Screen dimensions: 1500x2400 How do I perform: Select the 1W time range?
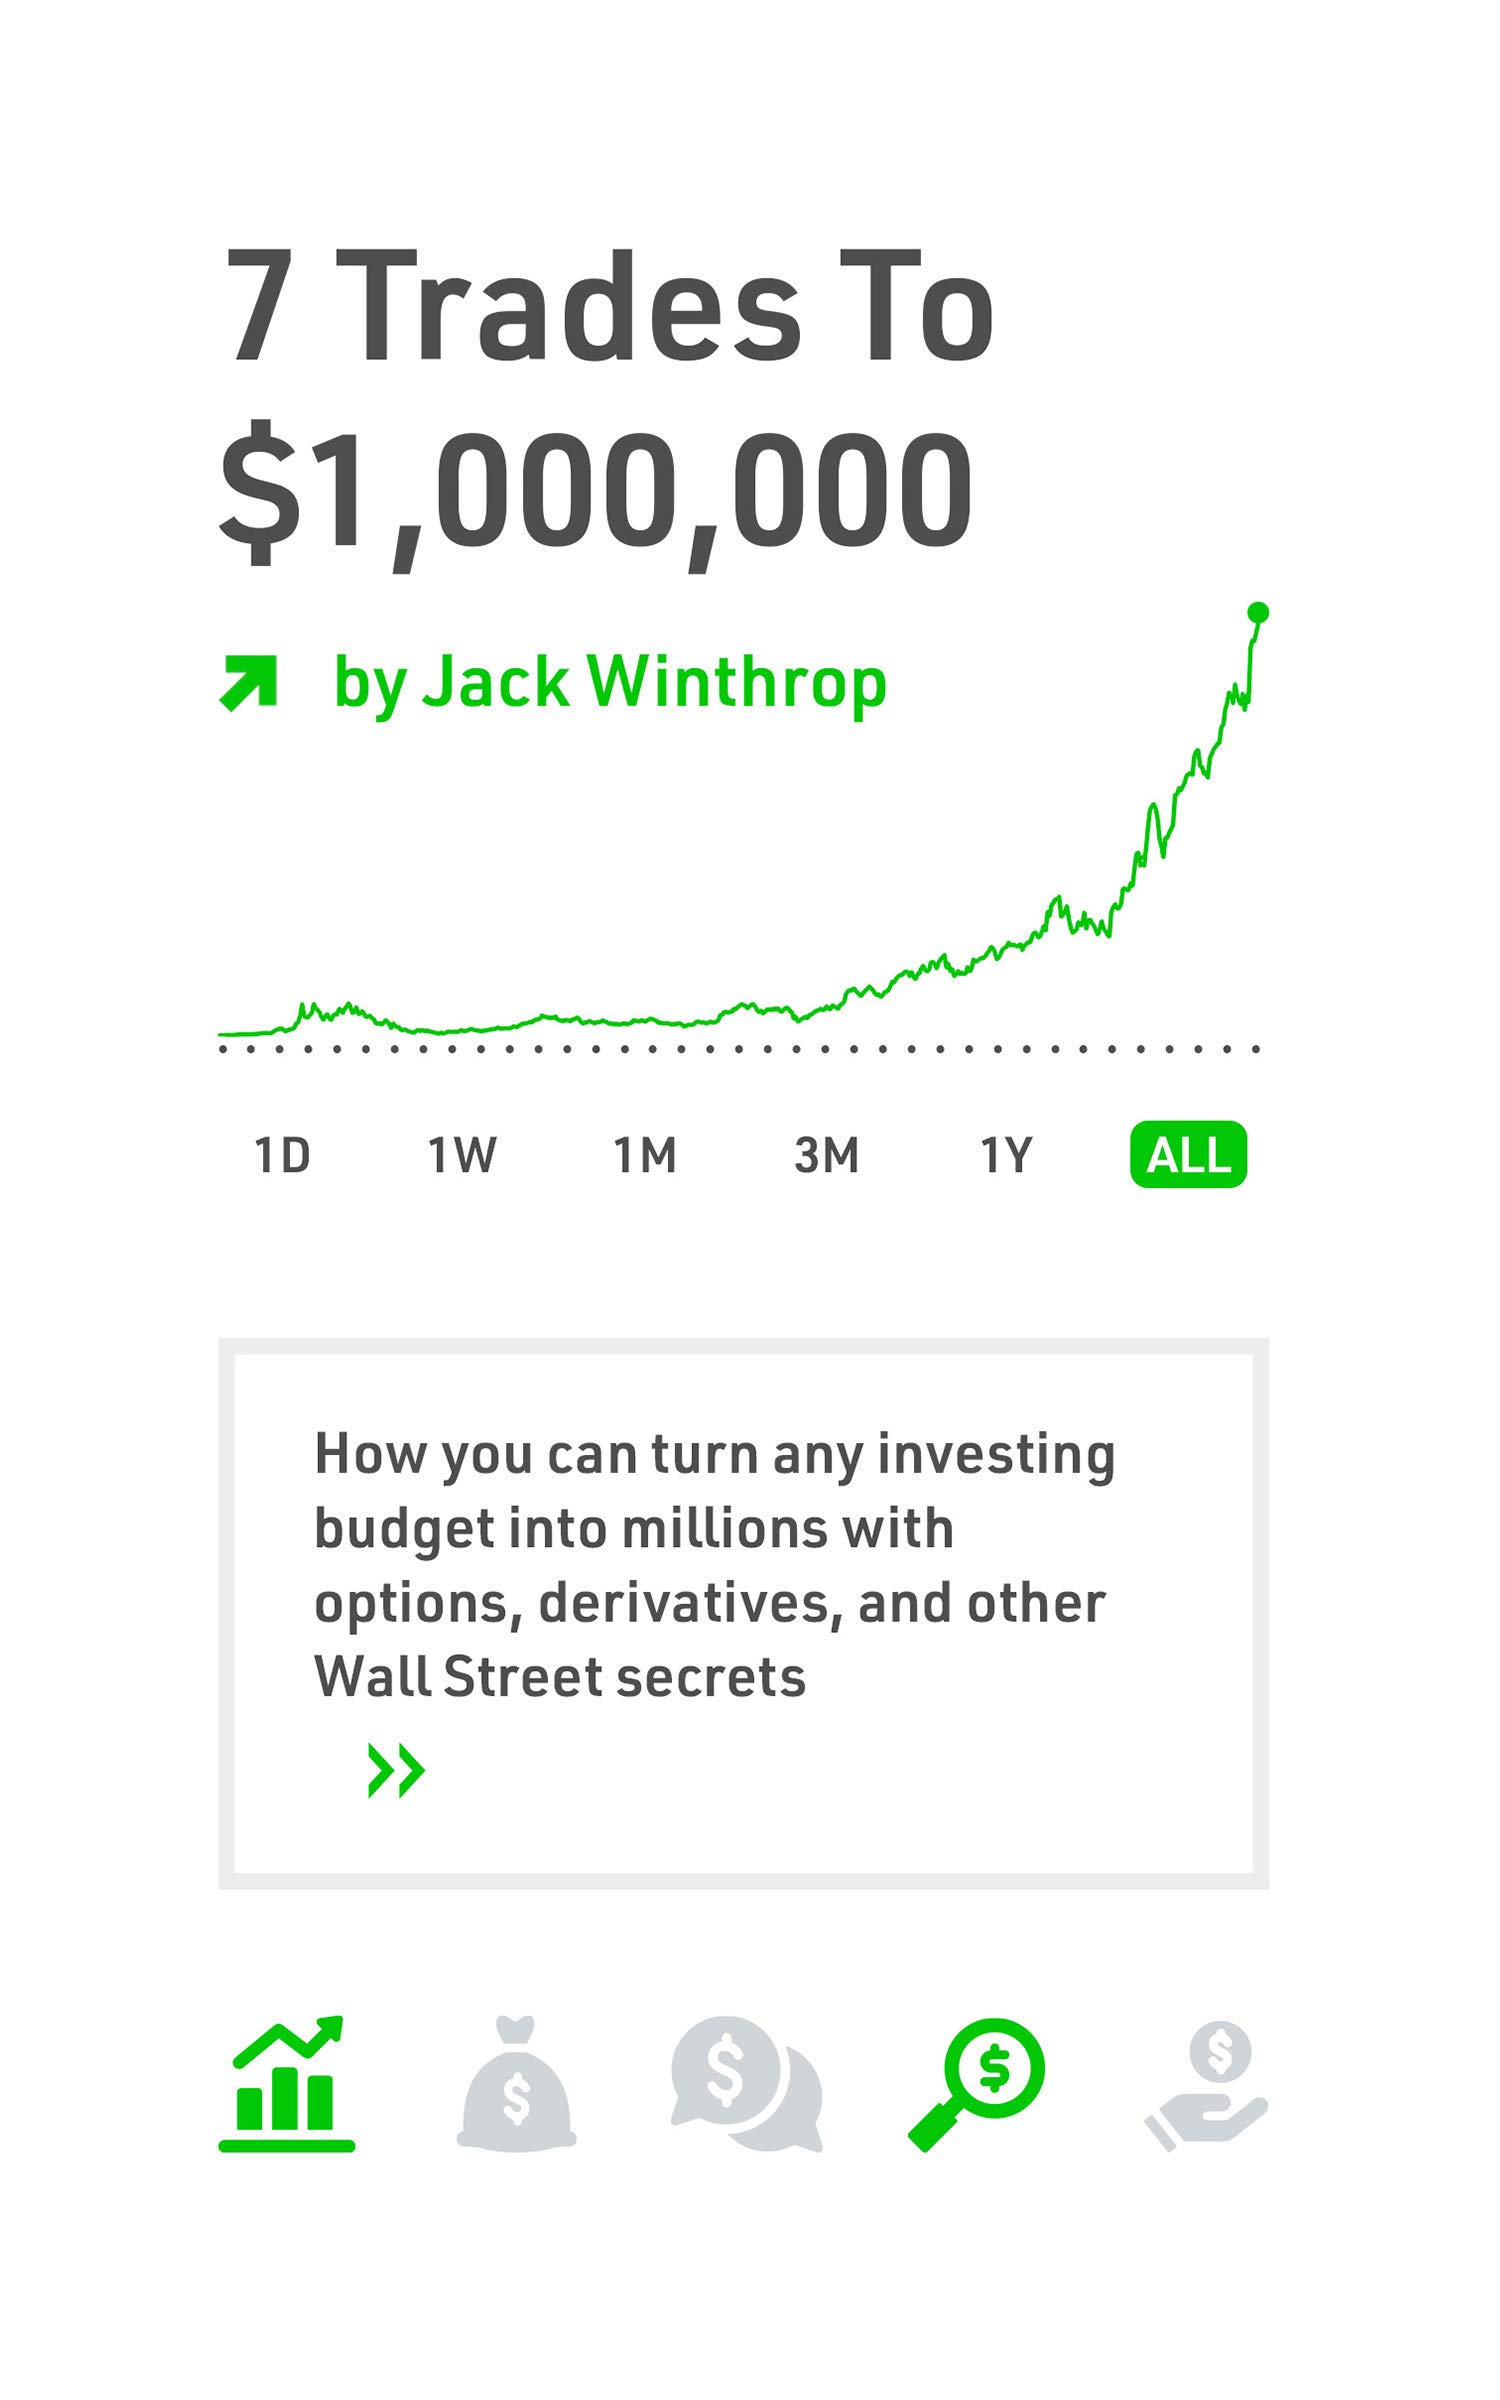click(x=462, y=1156)
